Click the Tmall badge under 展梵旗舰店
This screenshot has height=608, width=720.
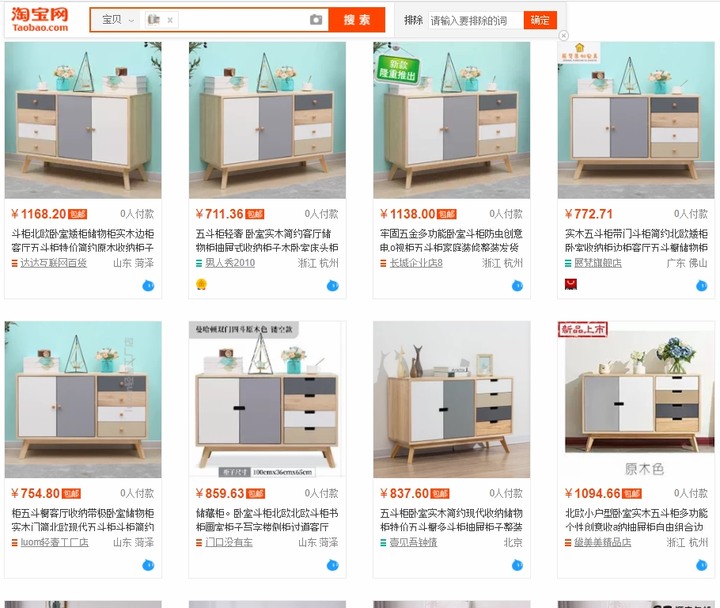click(571, 285)
